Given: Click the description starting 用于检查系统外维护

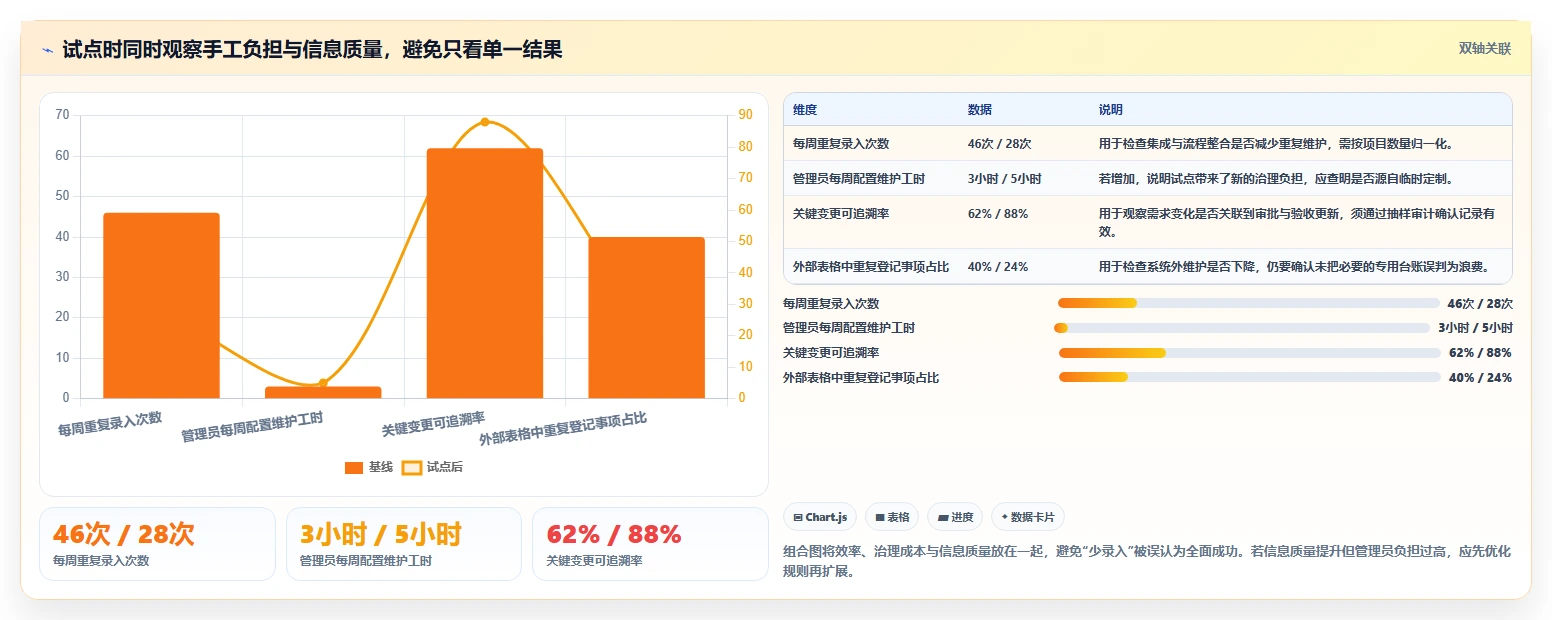Looking at the screenshot, I should click(1294, 267).
